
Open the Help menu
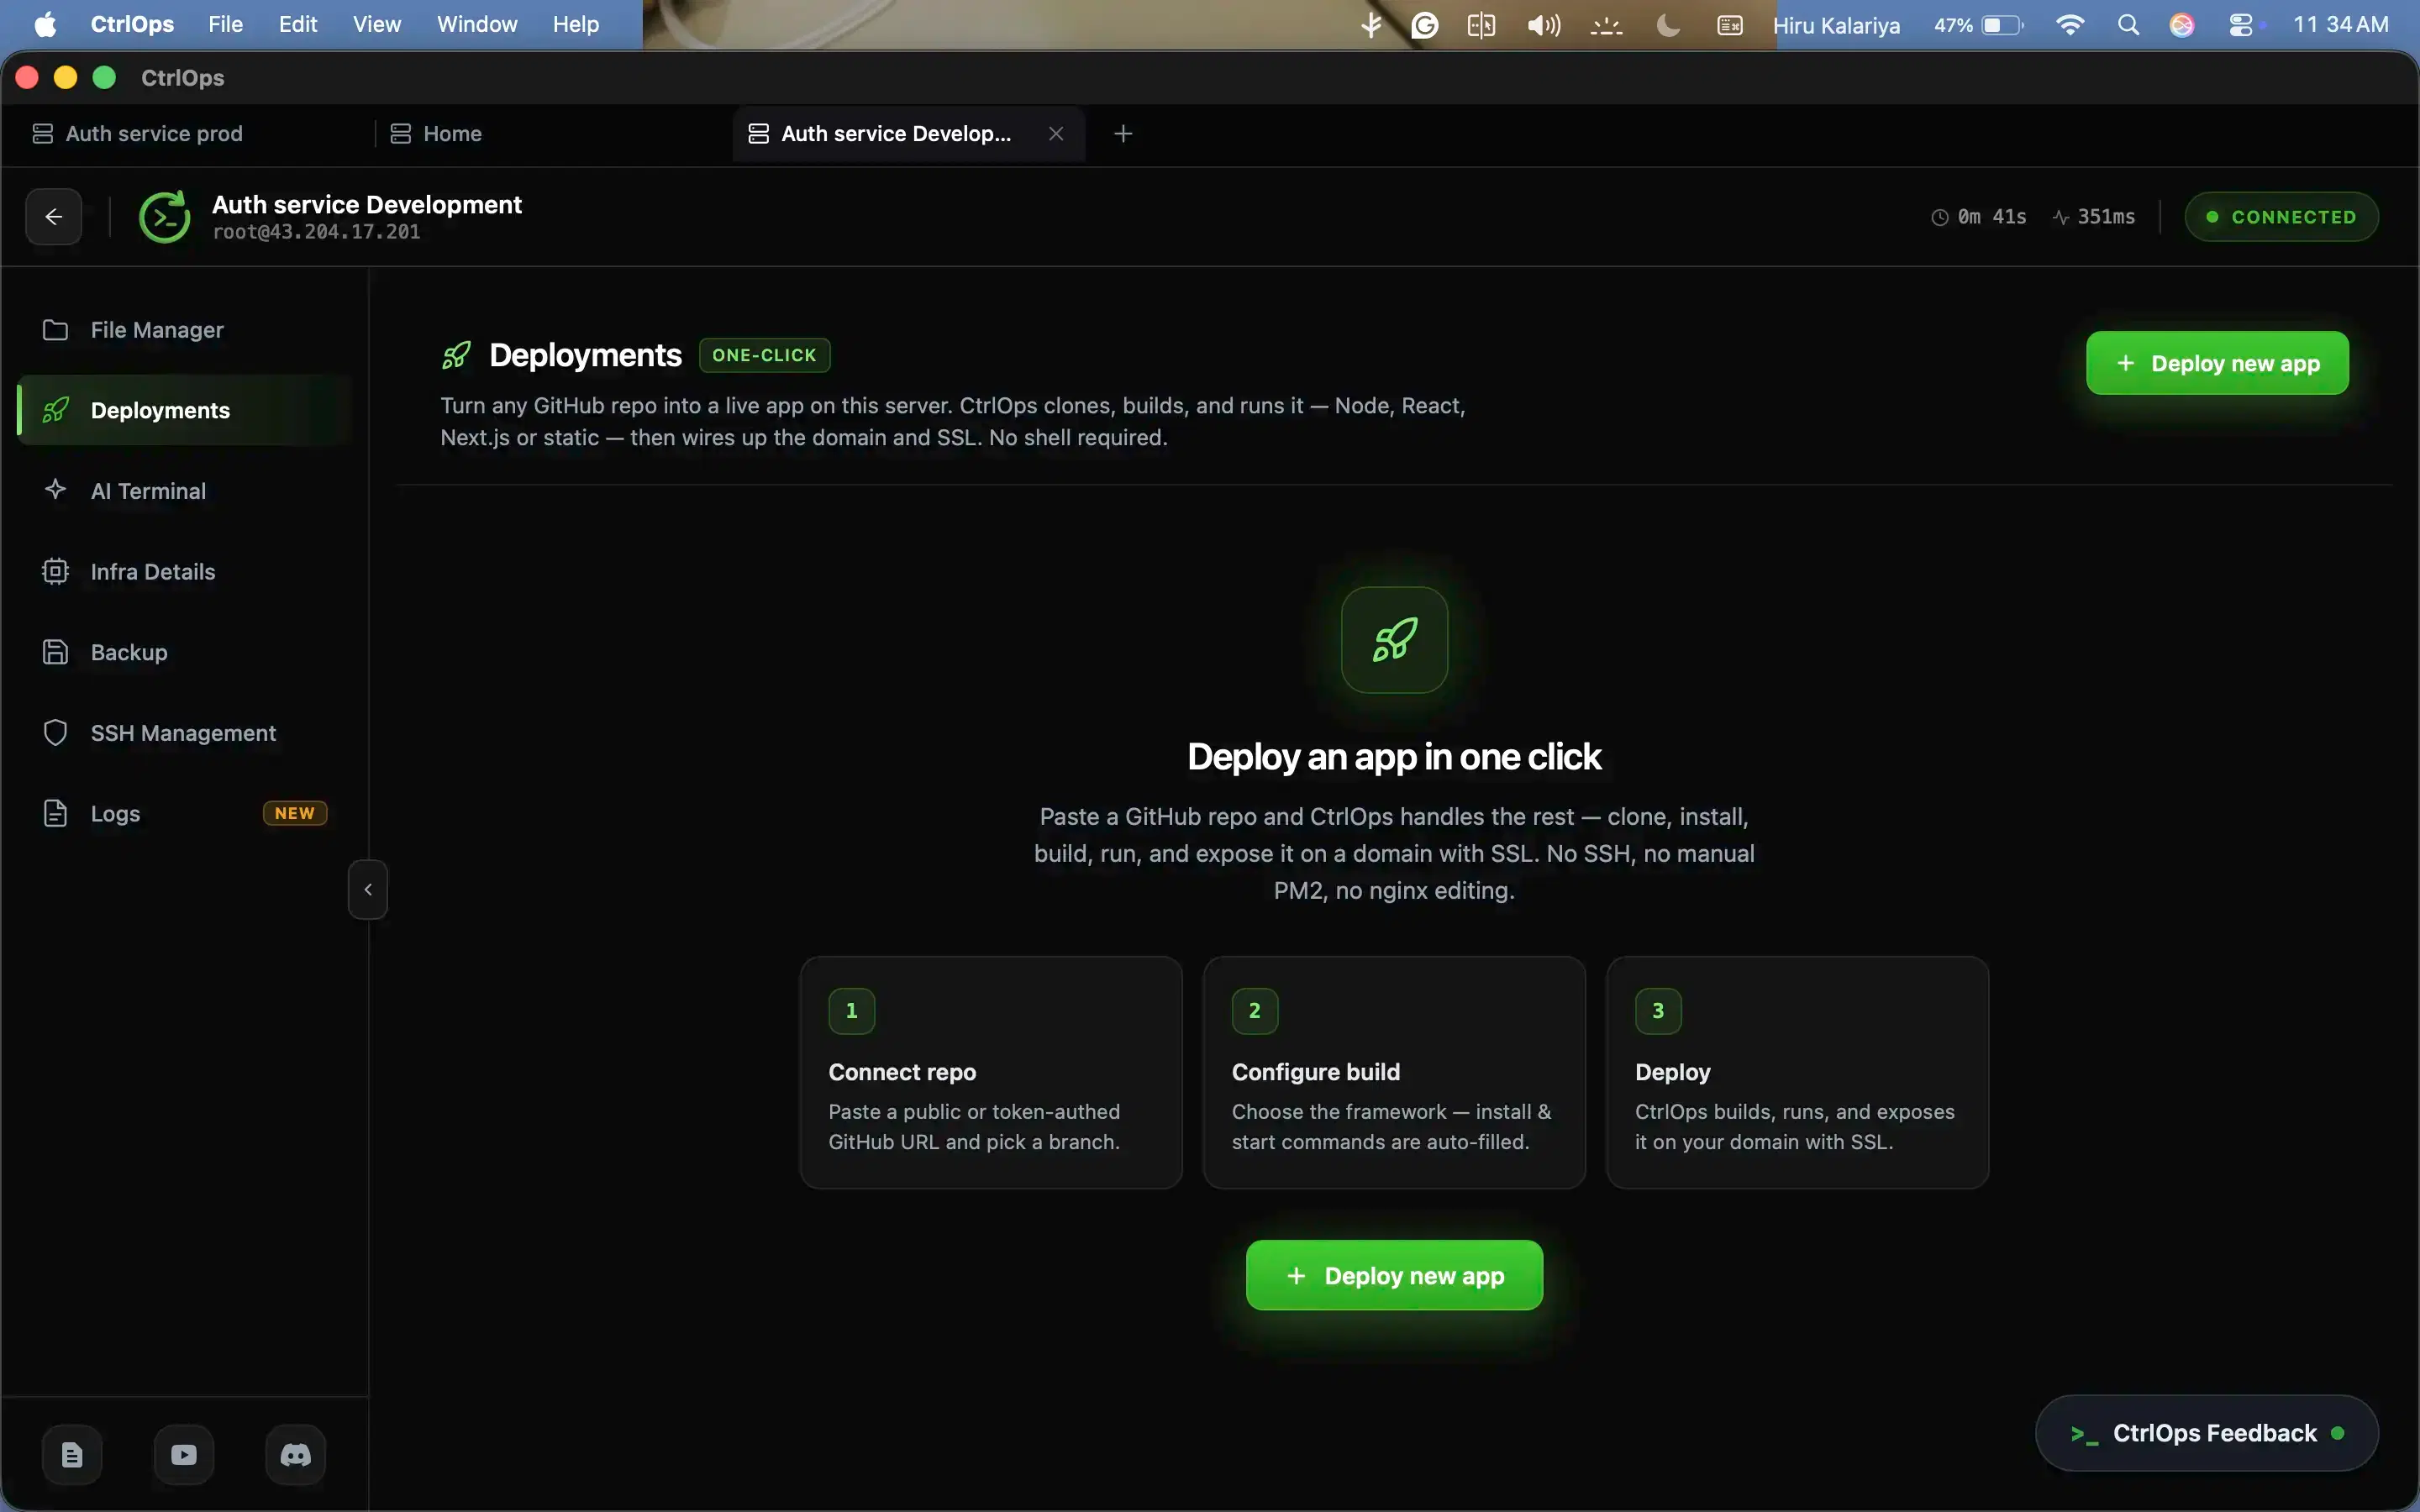[576, 24]
